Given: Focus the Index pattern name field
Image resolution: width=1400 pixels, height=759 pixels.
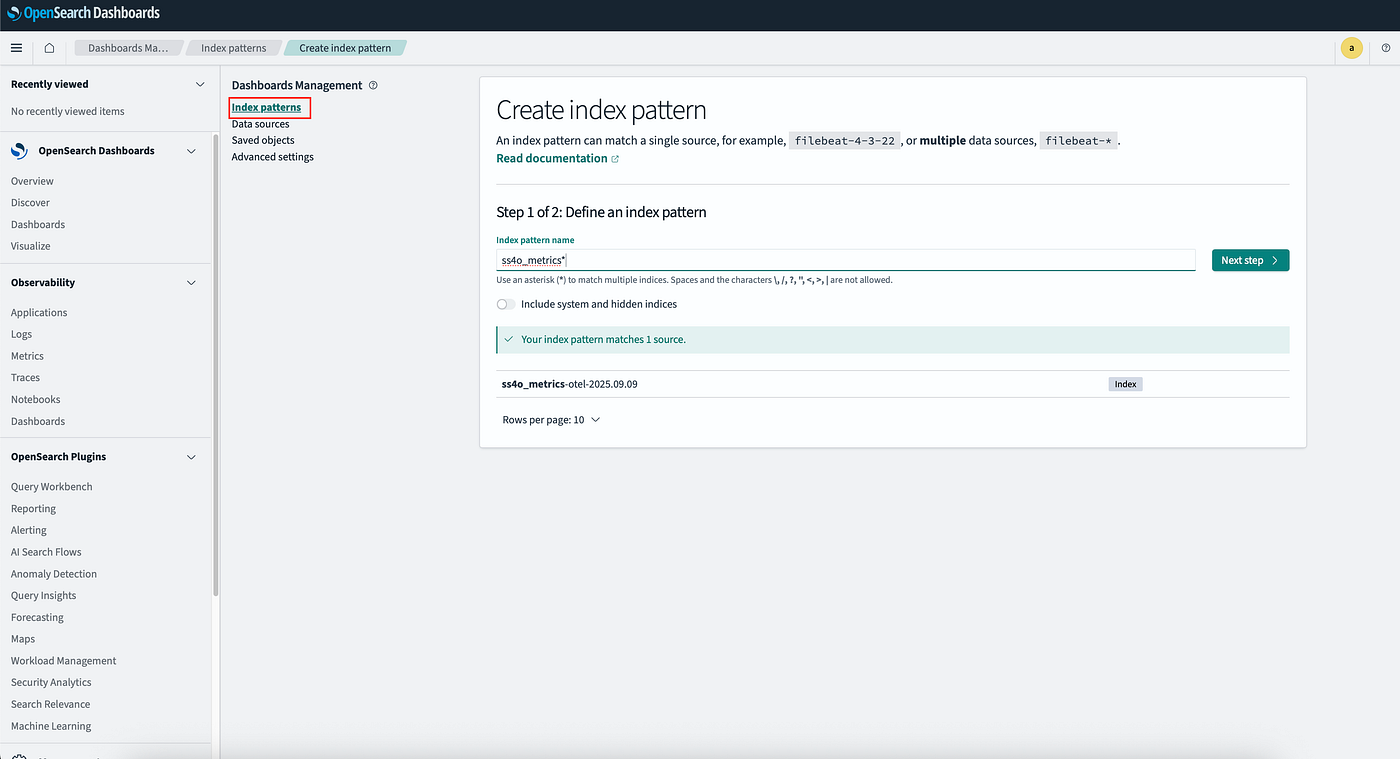Looking at the screenshot, I should (846, 260).
